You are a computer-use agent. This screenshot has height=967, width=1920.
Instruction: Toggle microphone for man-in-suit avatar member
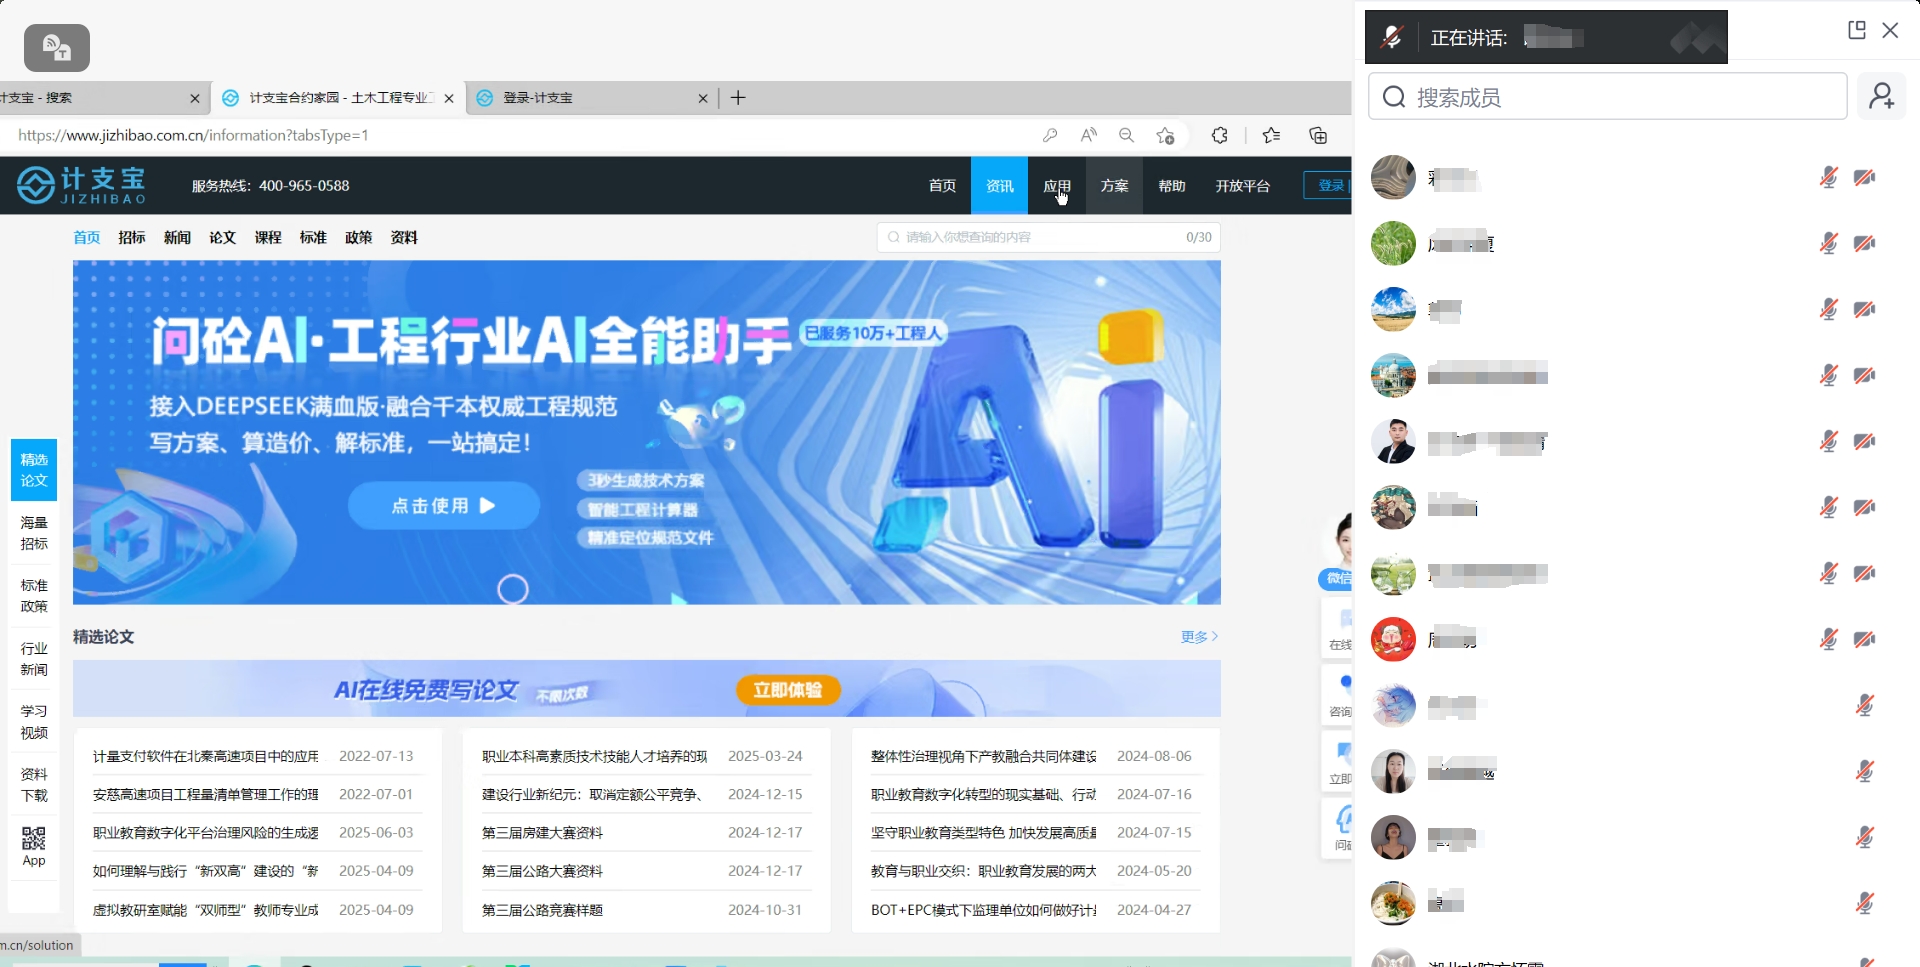pyautogui.click(x=1828, y=441)
